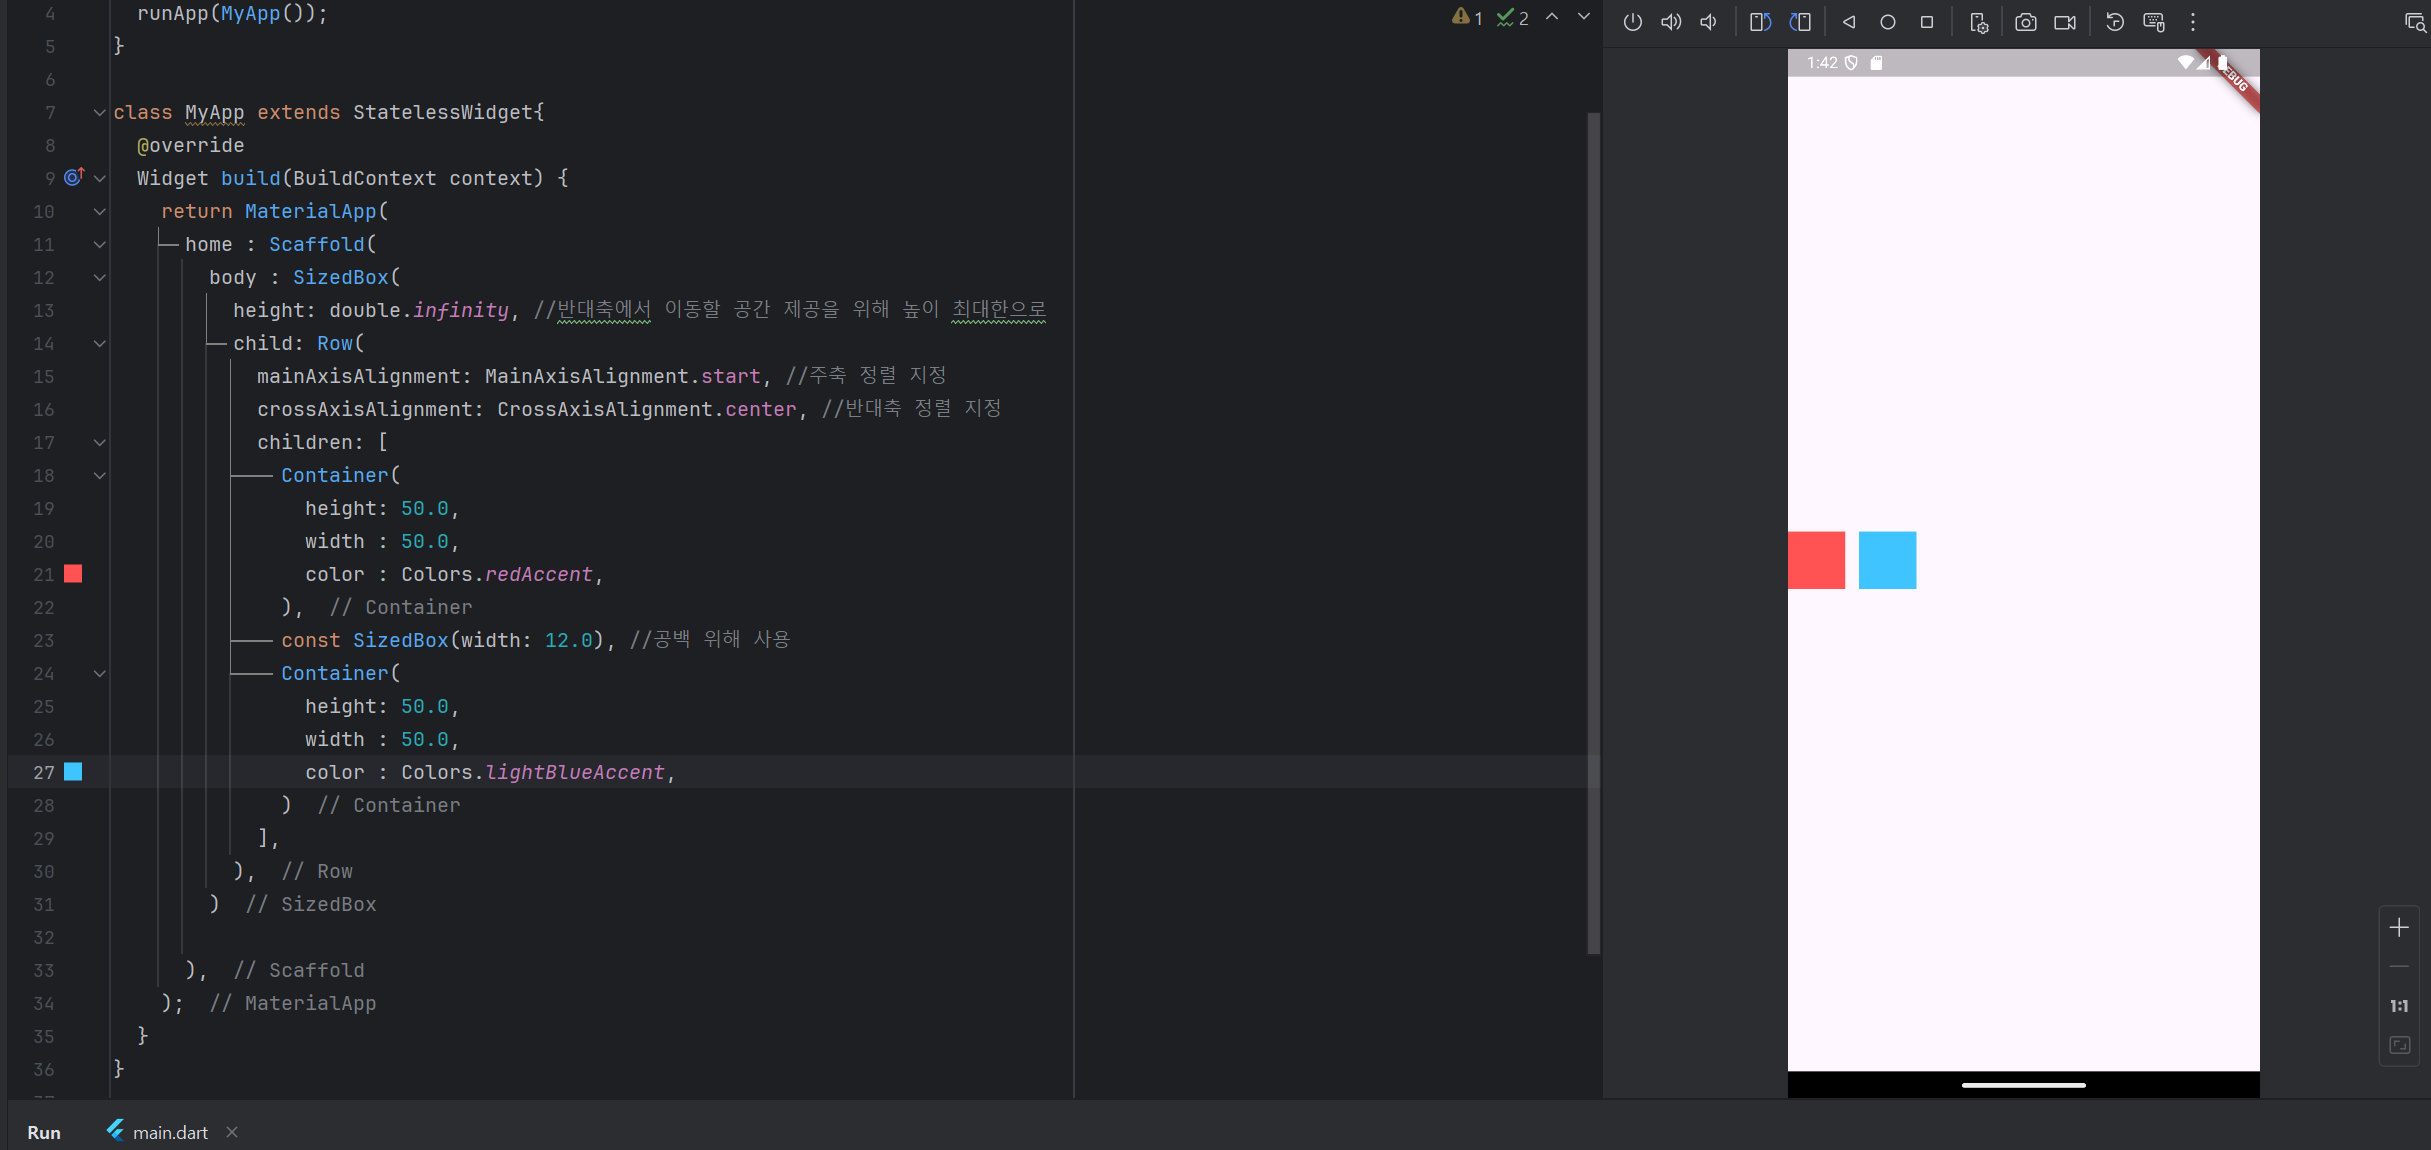2431x1150 pixels.
Task: Click the emulator volume up icon
Action: pyautogui.click(x=1670, y=22)
